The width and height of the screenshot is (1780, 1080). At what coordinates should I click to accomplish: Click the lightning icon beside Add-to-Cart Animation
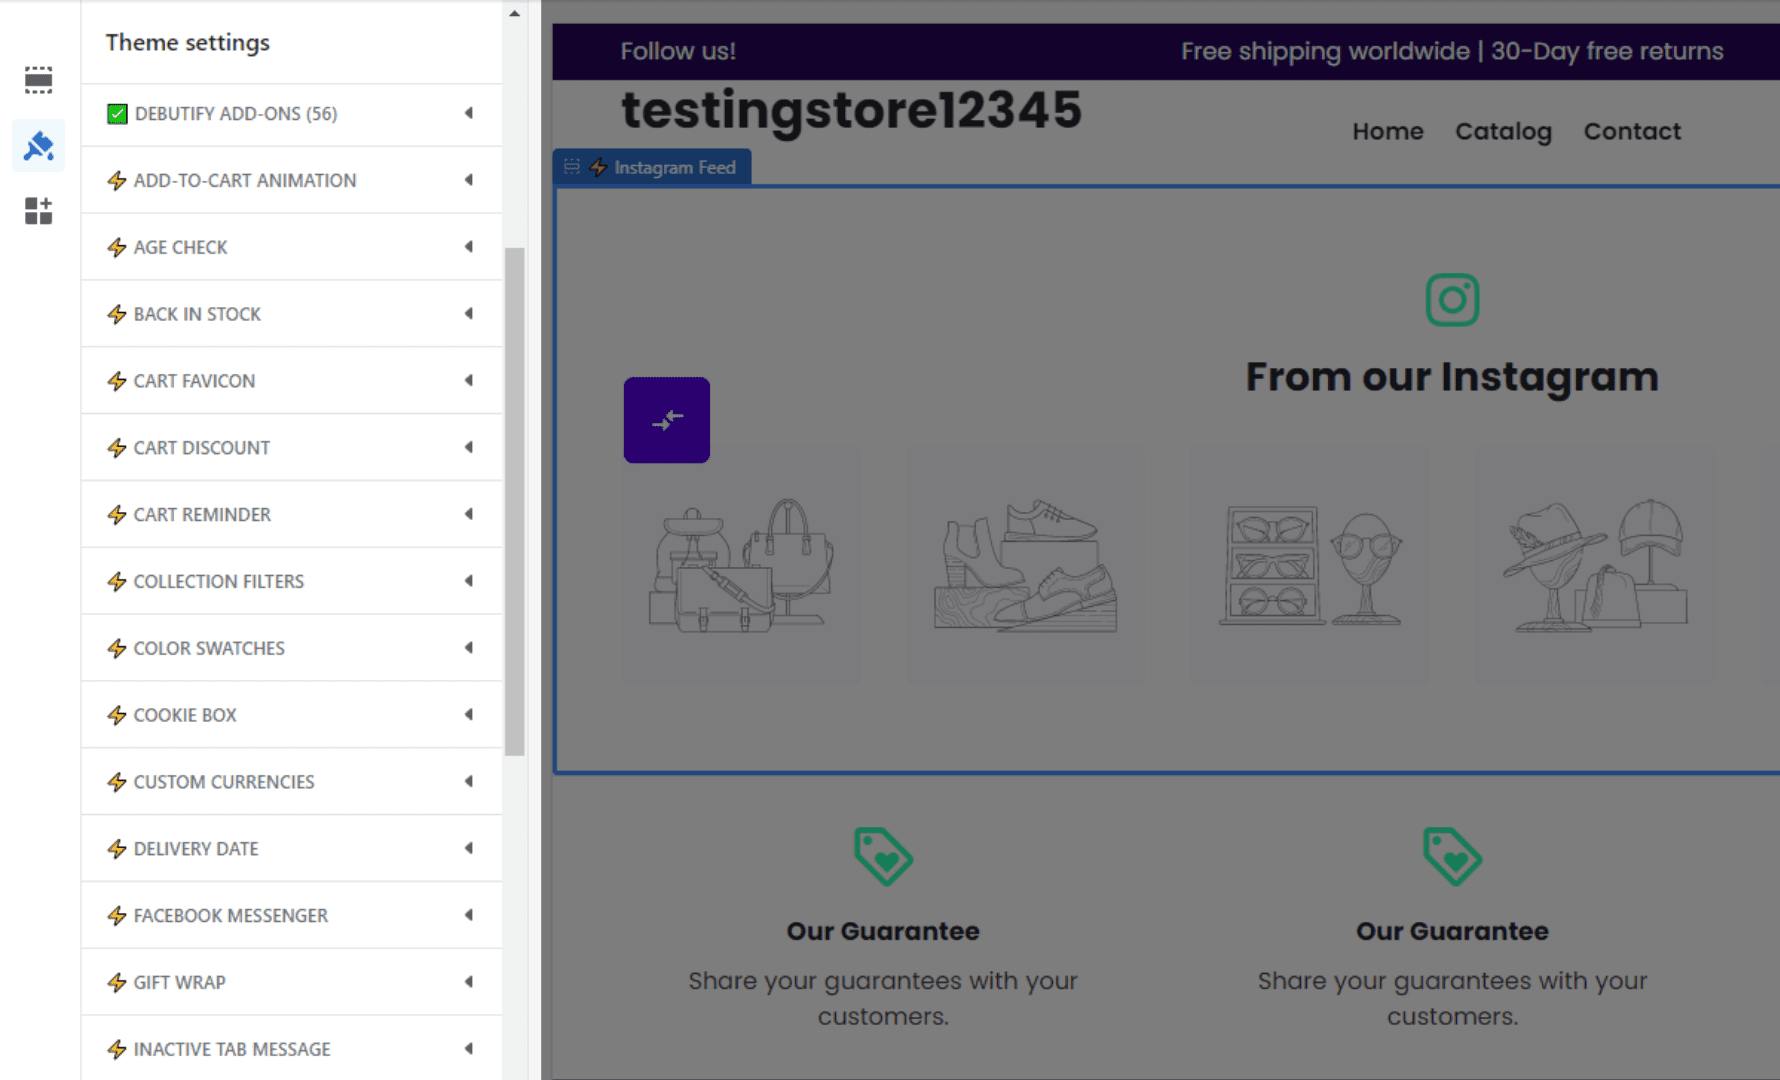pos(117,181)
